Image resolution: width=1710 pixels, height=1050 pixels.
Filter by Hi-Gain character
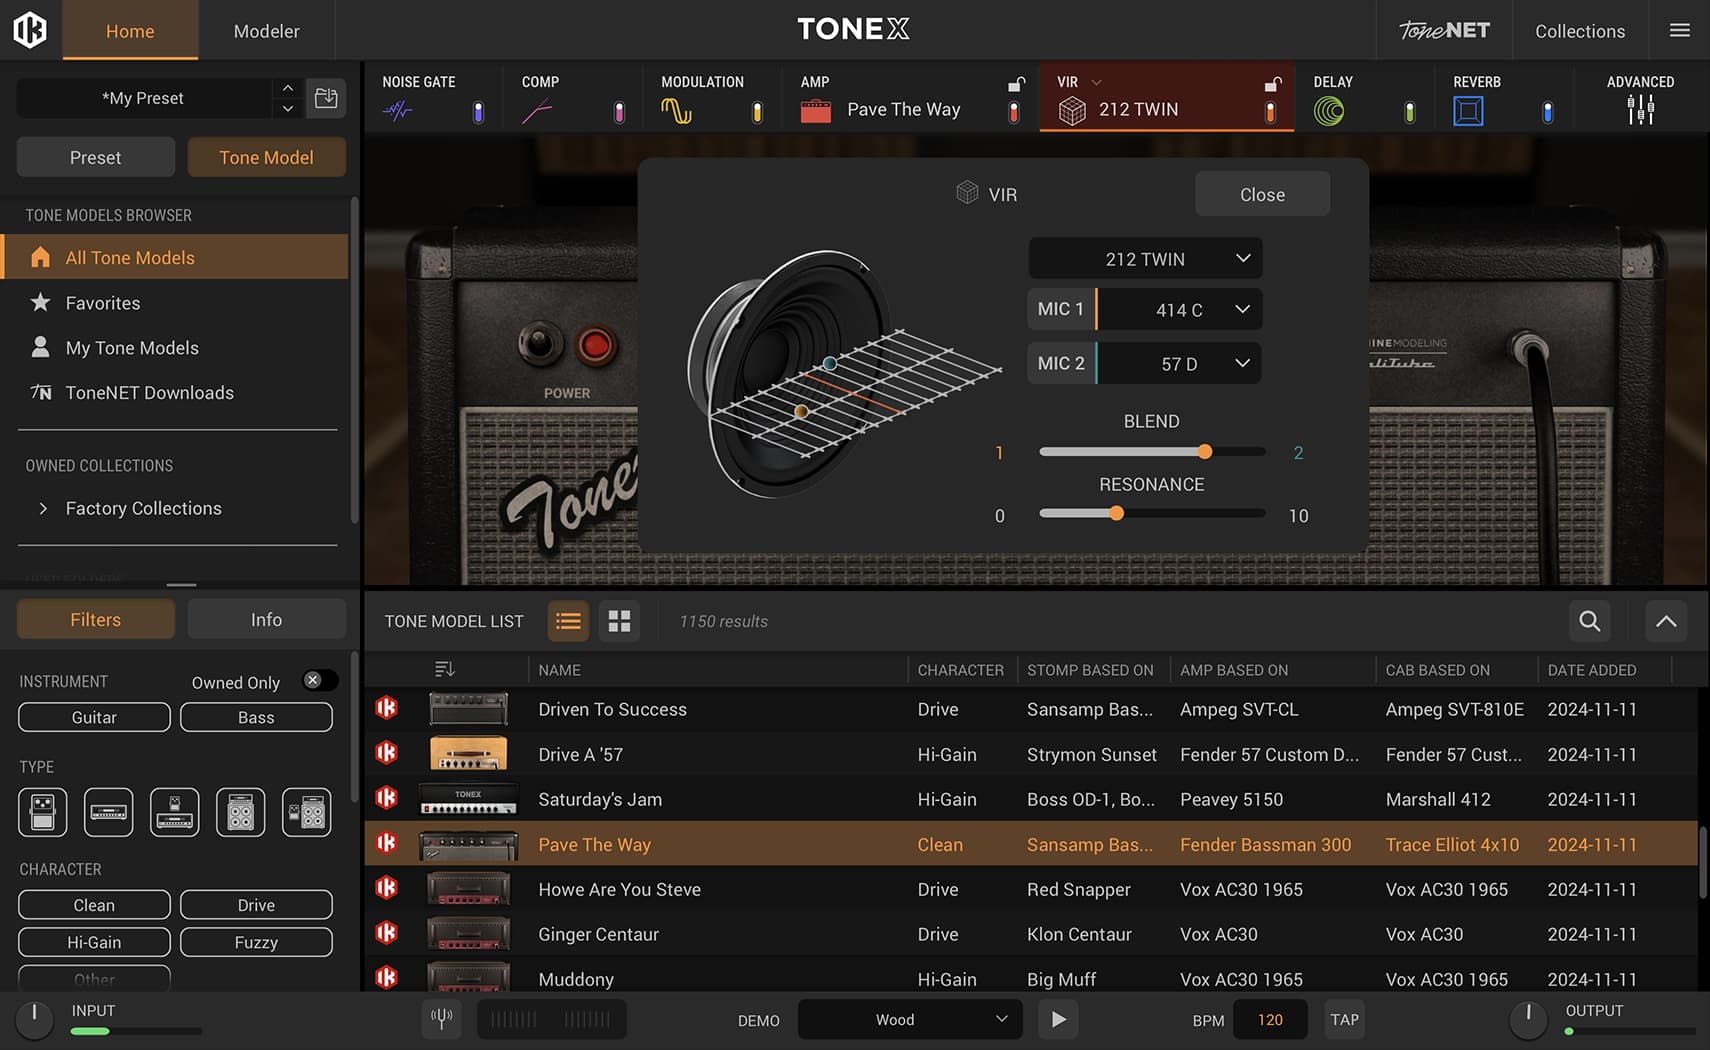click(94, 942)
